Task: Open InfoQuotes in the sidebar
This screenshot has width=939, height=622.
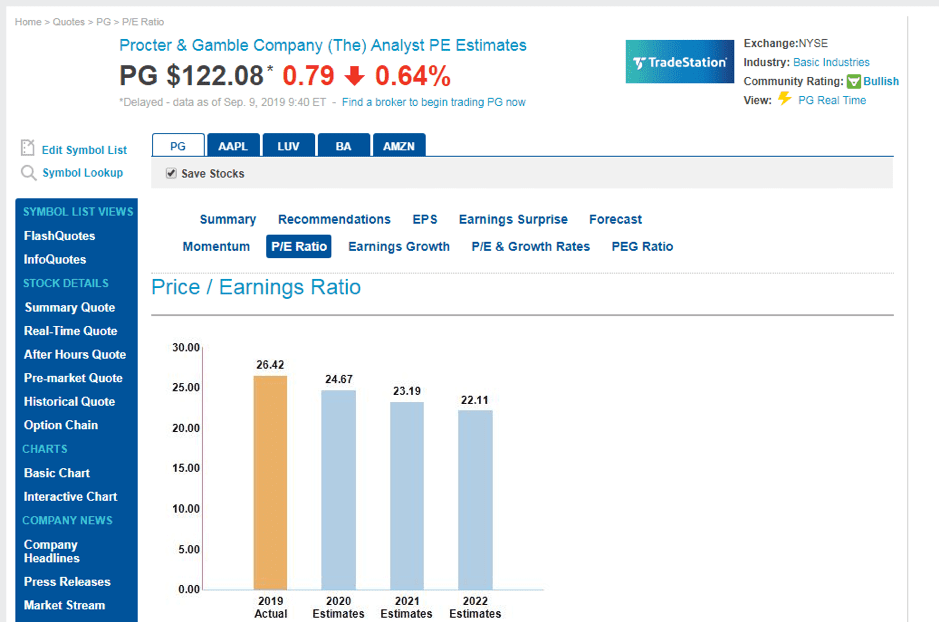Action: point(55,259)
